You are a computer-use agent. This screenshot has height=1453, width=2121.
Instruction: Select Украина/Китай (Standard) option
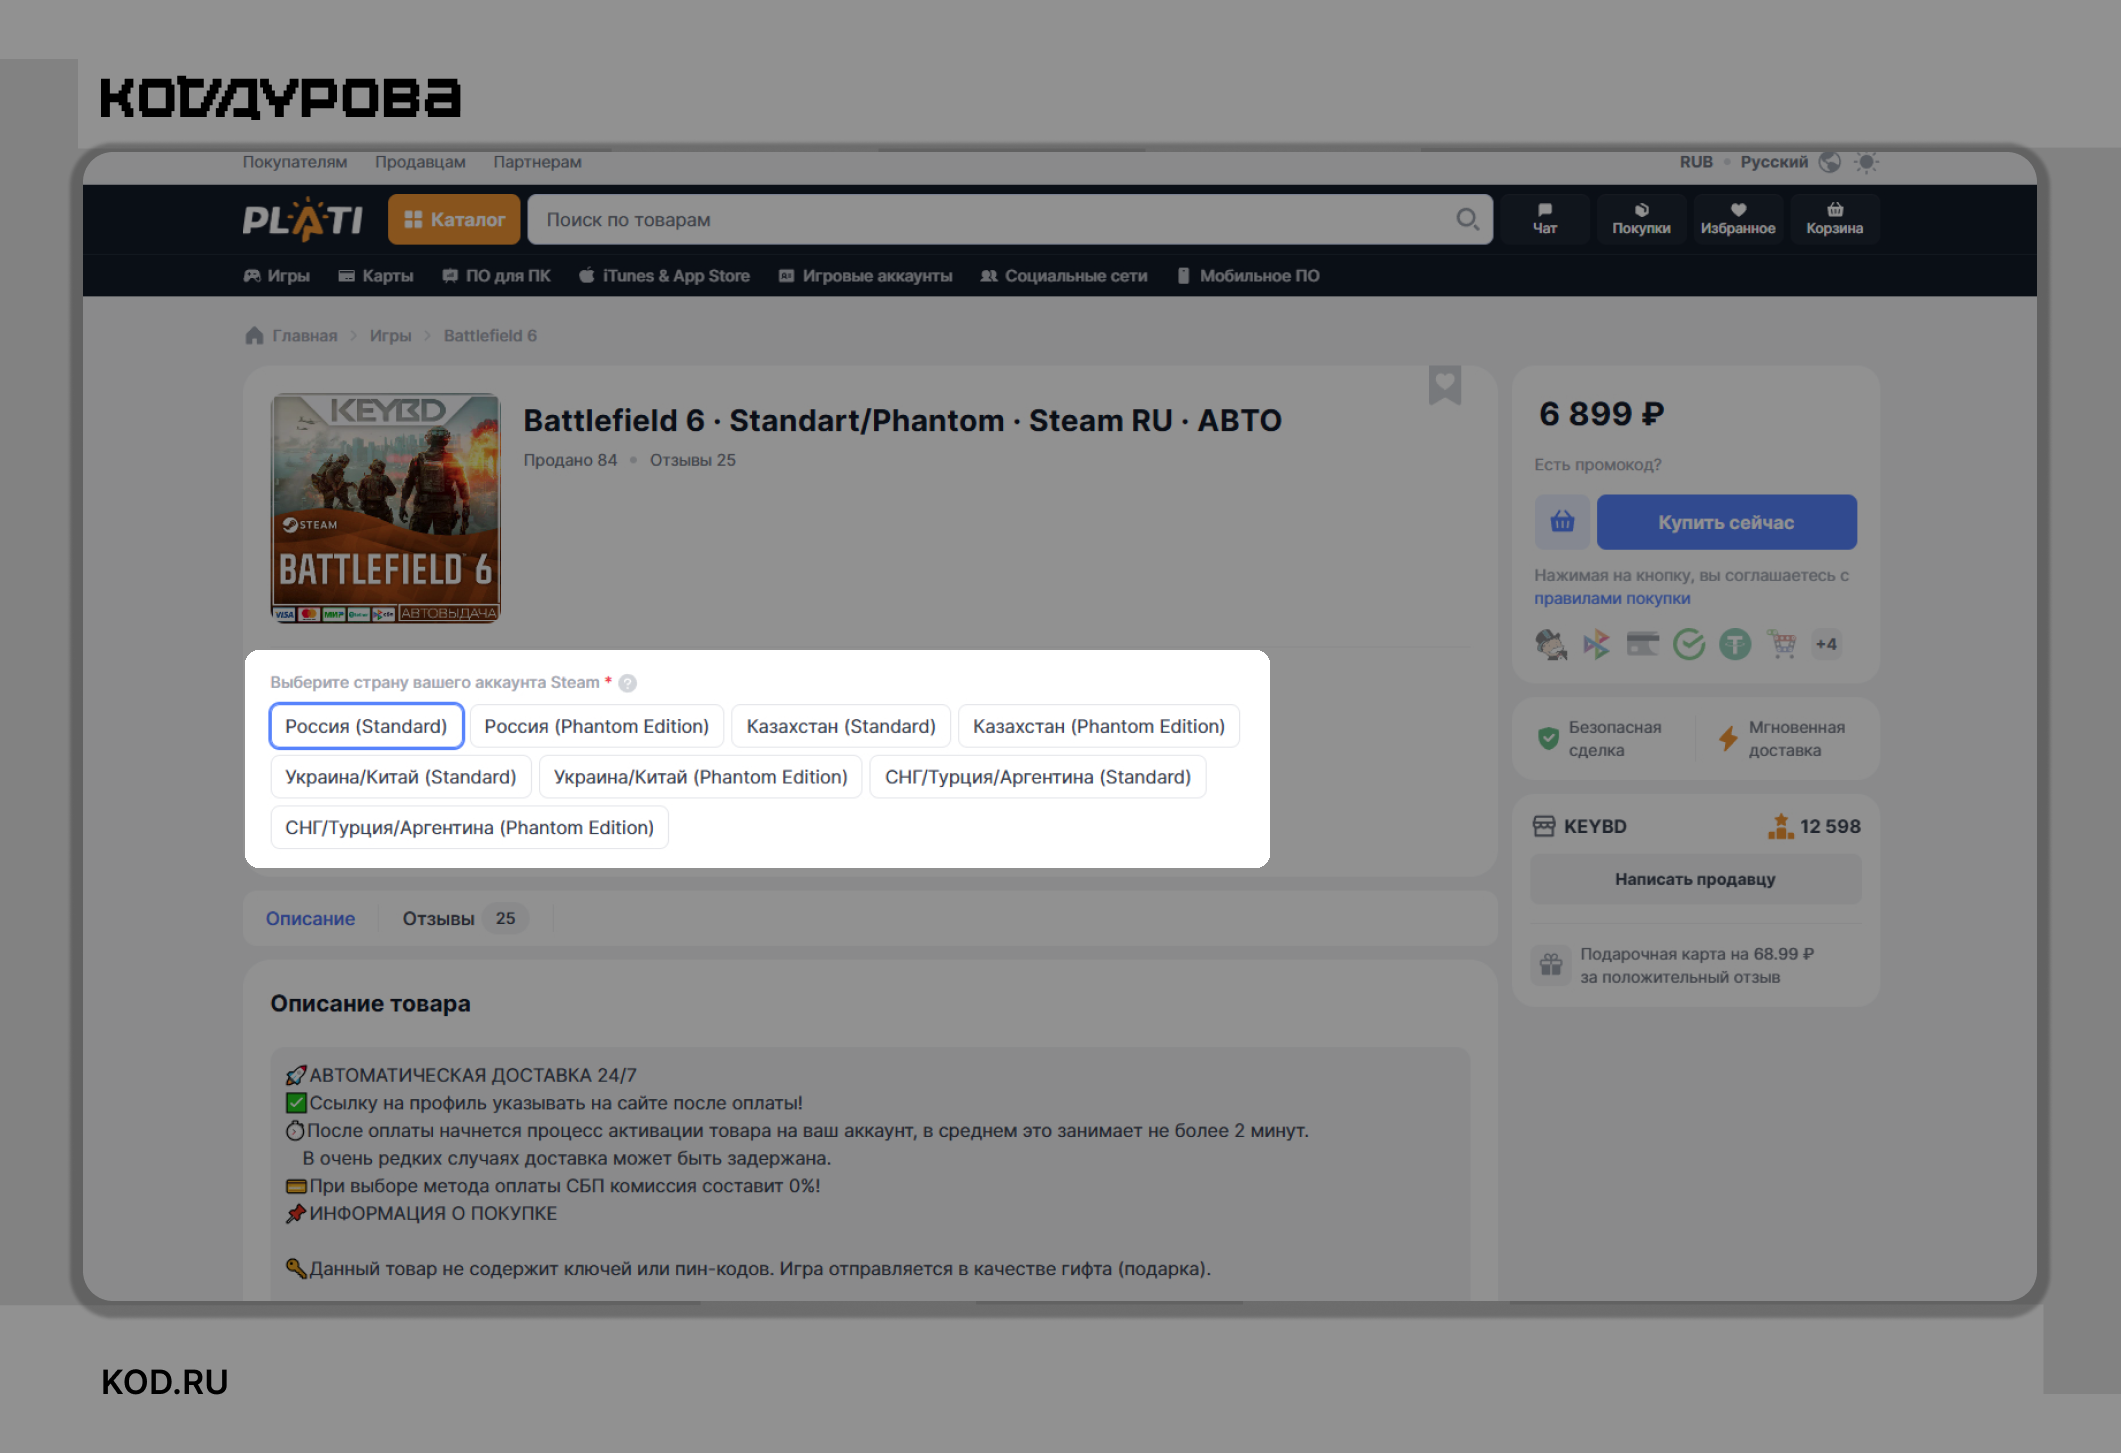(x=401, y=777)
